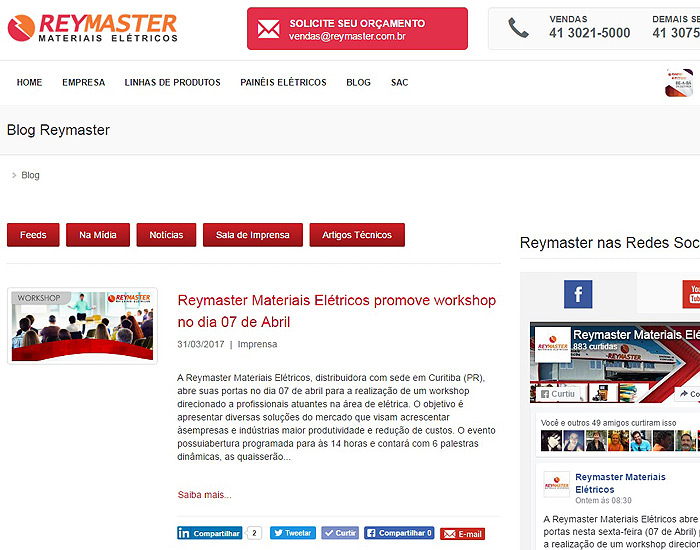The width and height of the screenshot is (700, 550).
Task: Click the Feeds button
Action: (x=33, y=235)
